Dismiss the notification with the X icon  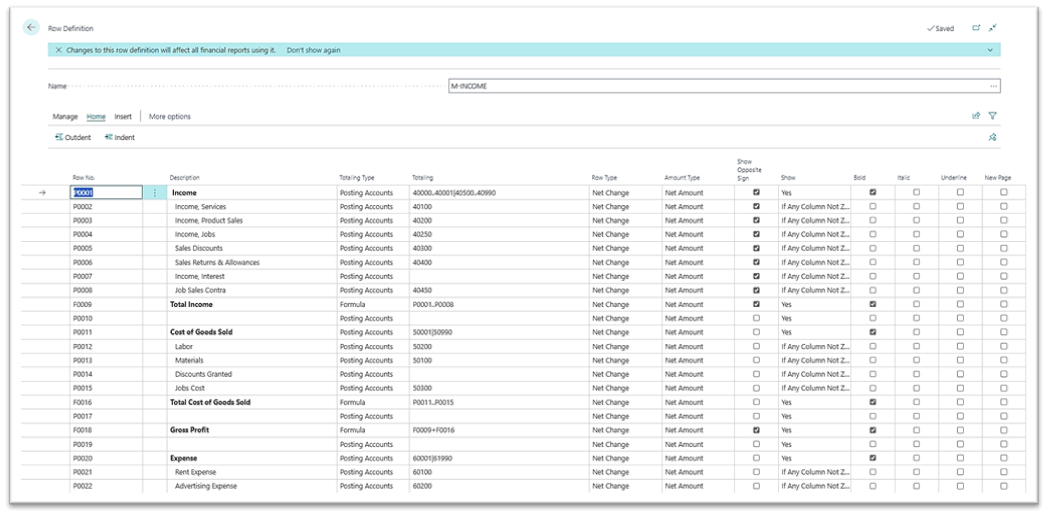click(58, 50)
